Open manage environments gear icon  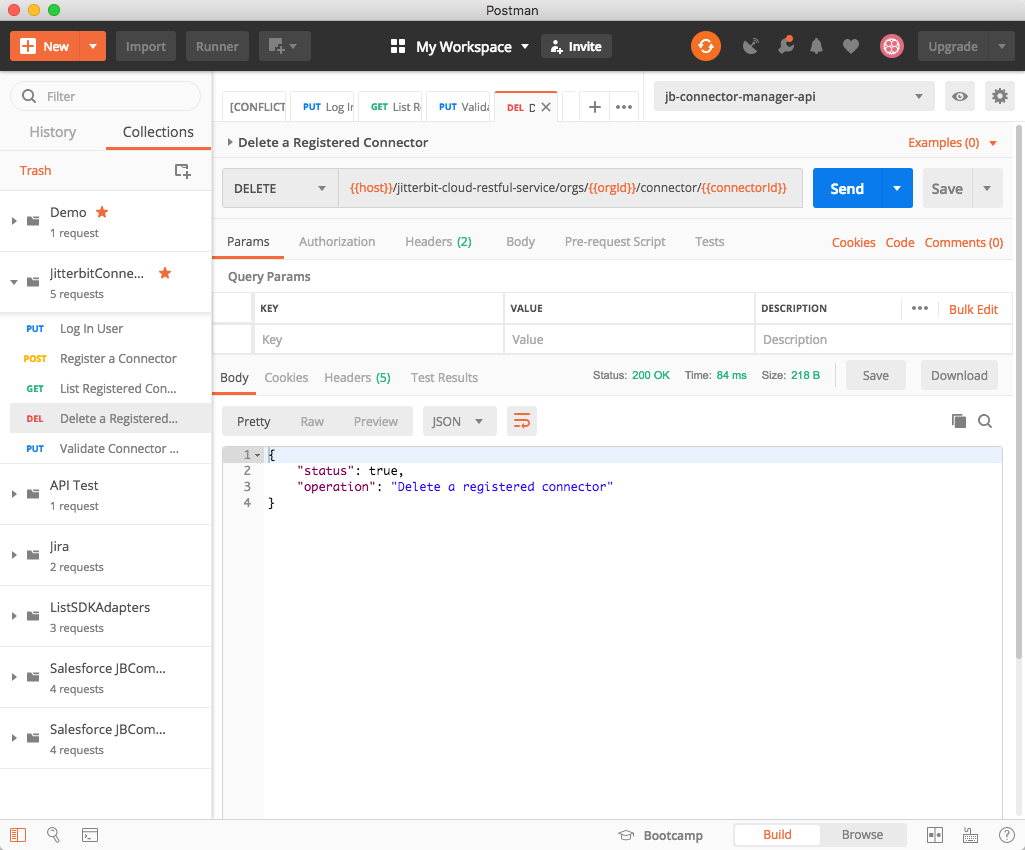point(999,97)
